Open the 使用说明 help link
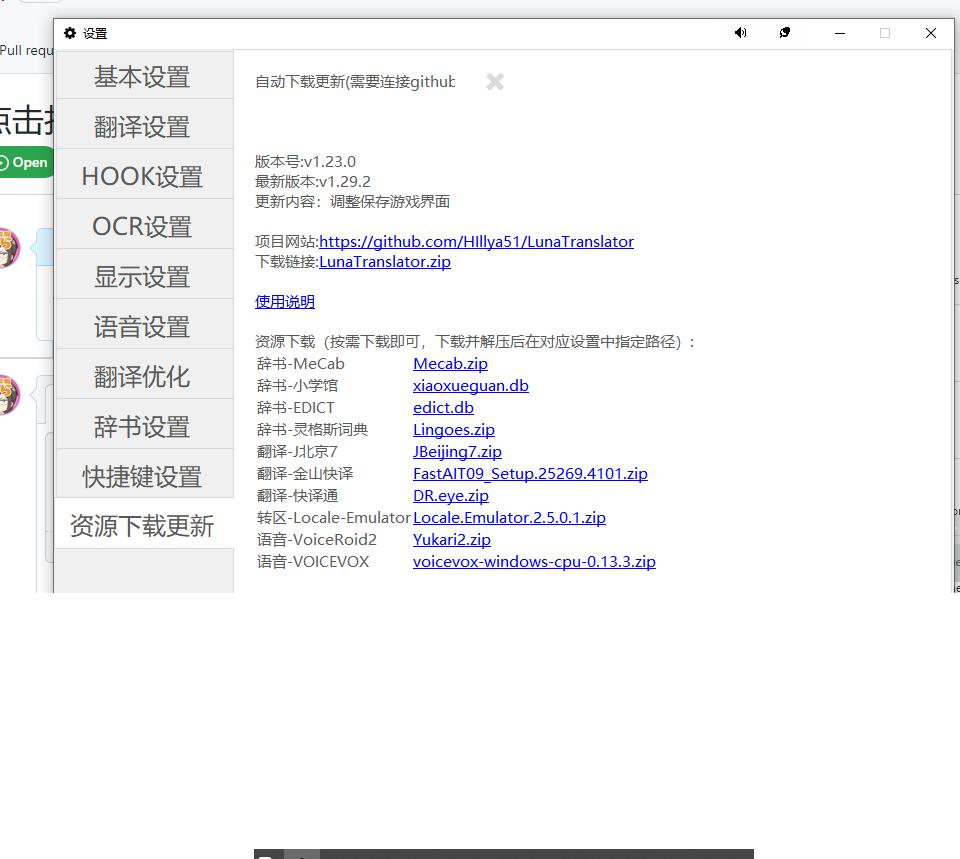The image size is (960, 859). [284, 301]
